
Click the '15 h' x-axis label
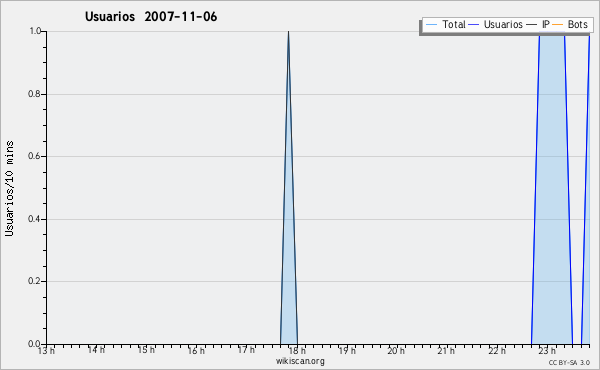pyautogui.click(x=147, y=350)
